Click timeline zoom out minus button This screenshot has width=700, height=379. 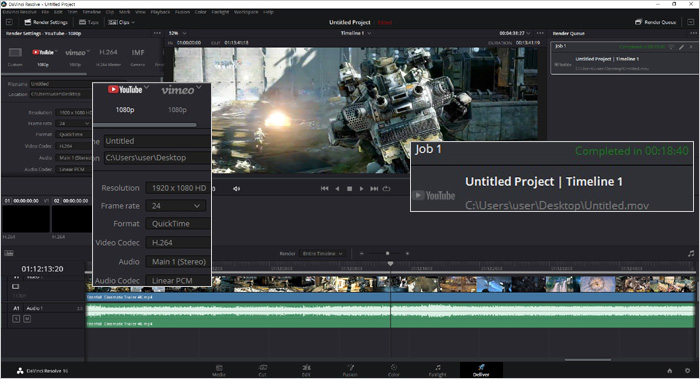[362, 254]
